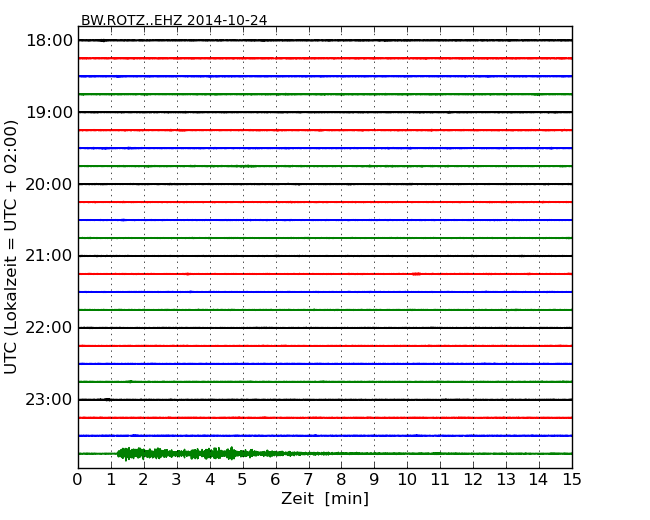Image resolution: width=650 pixels, height=520 pixels.
Task: Click the x-axis tick label 1
Action: point(111,480)
